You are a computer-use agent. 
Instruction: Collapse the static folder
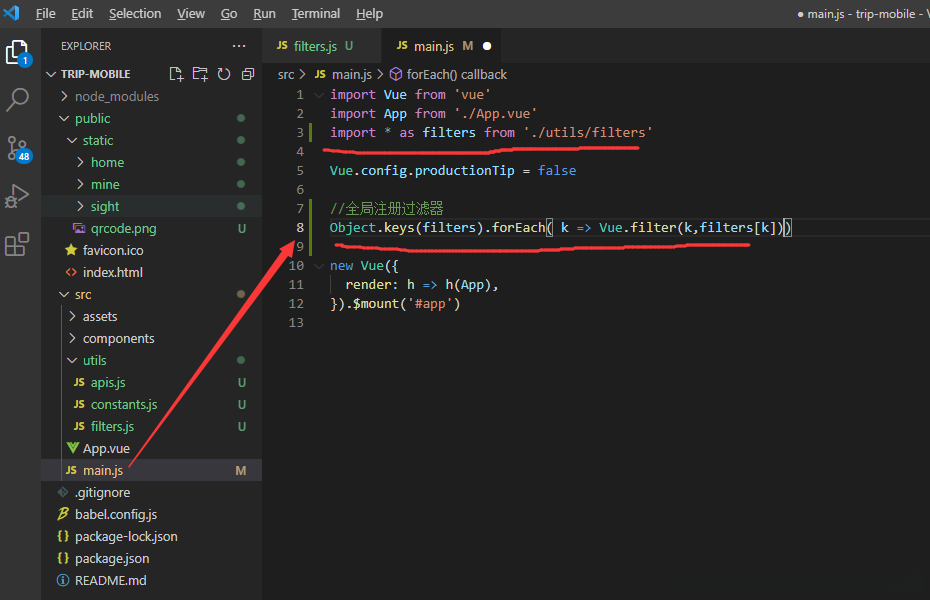(97, 140)
